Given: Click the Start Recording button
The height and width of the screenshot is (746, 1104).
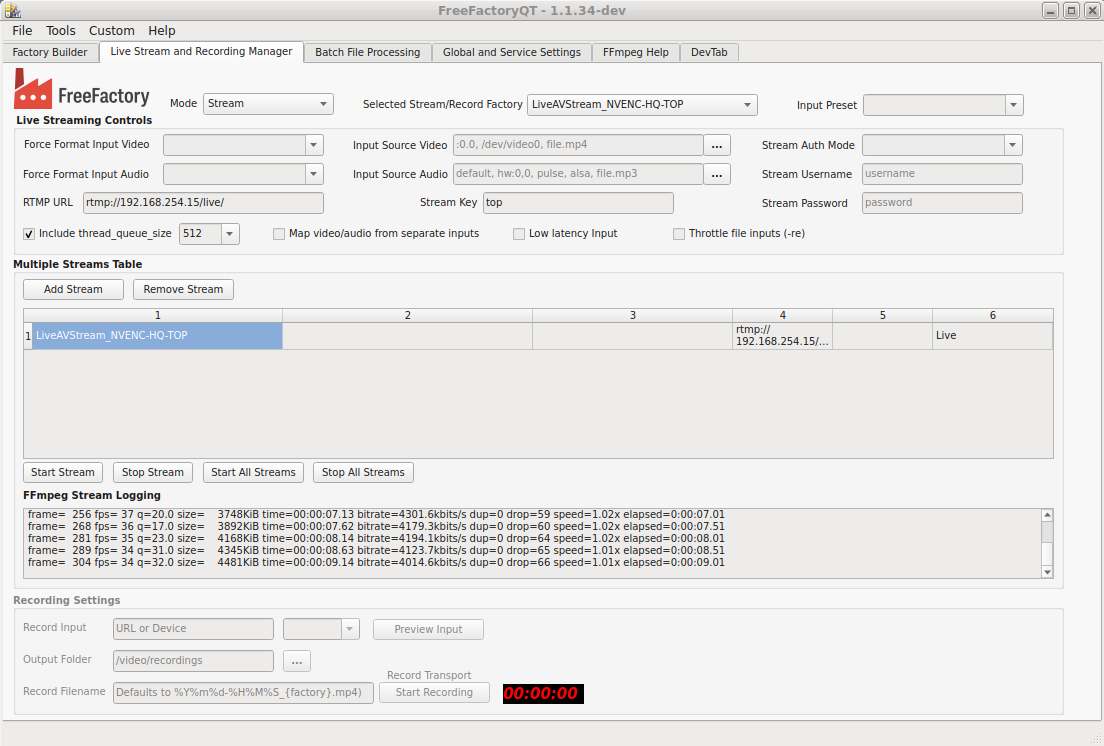Looking at the screenshot, I should pyautogui.click(x=434, y=693).
